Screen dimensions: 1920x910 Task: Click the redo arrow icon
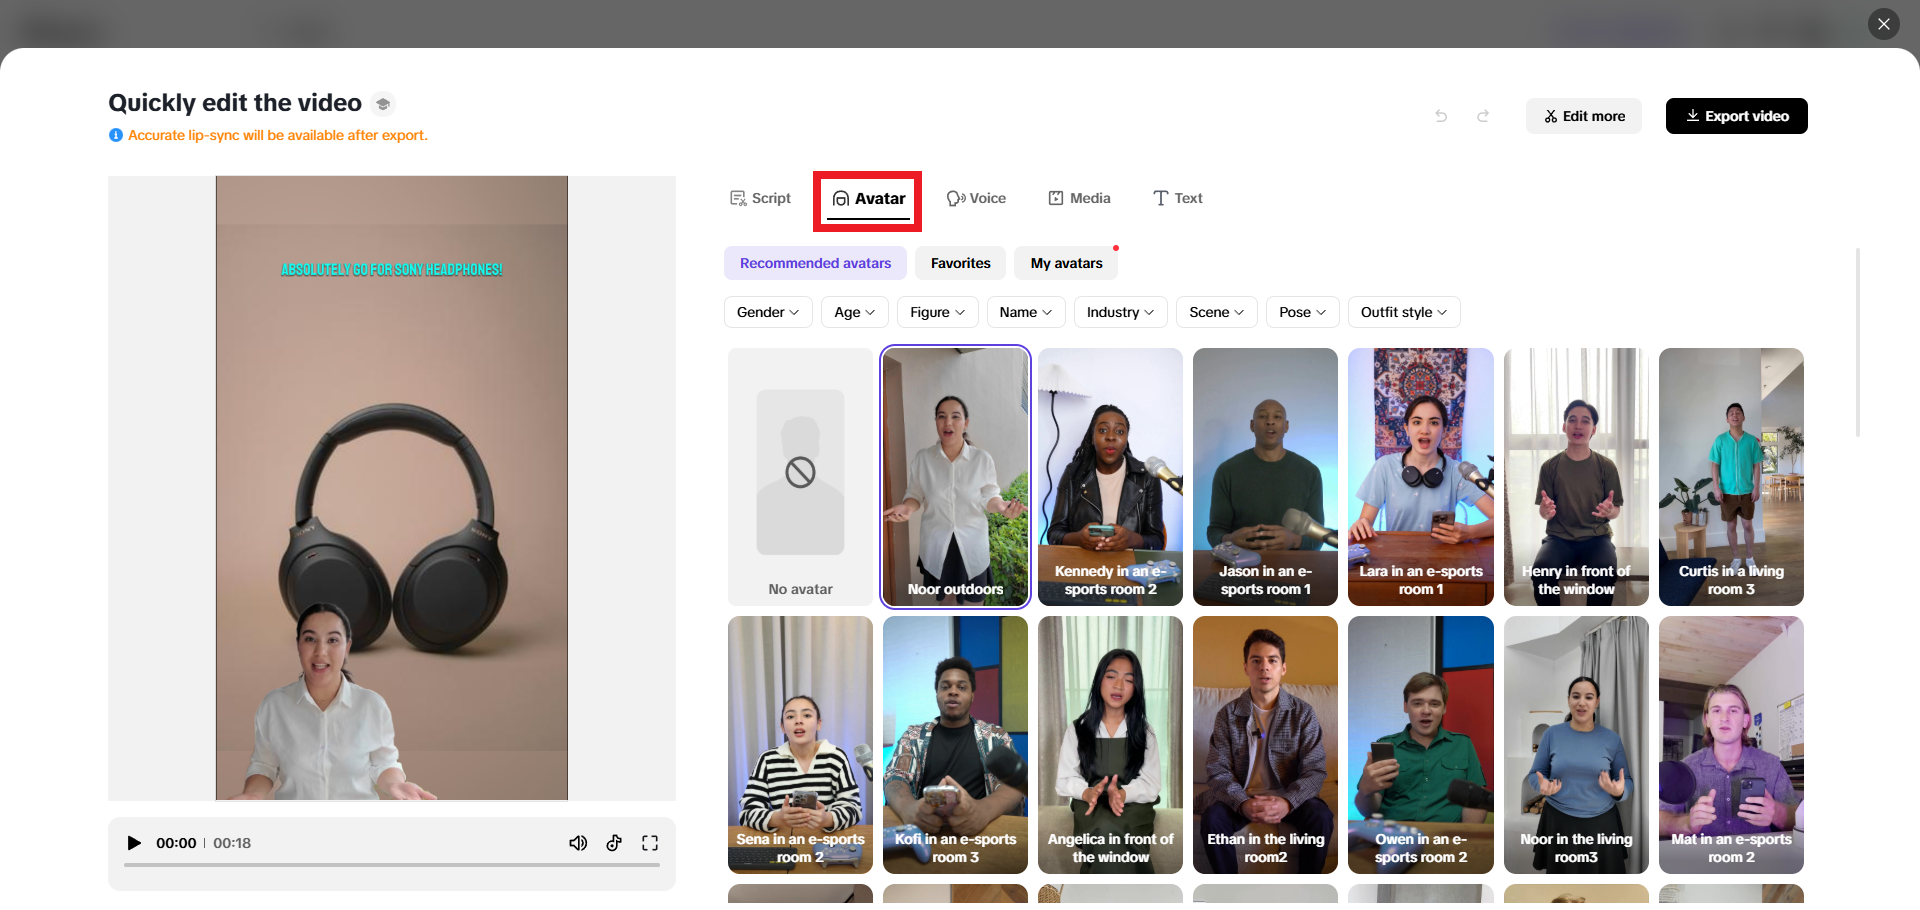coord(1483,116)
